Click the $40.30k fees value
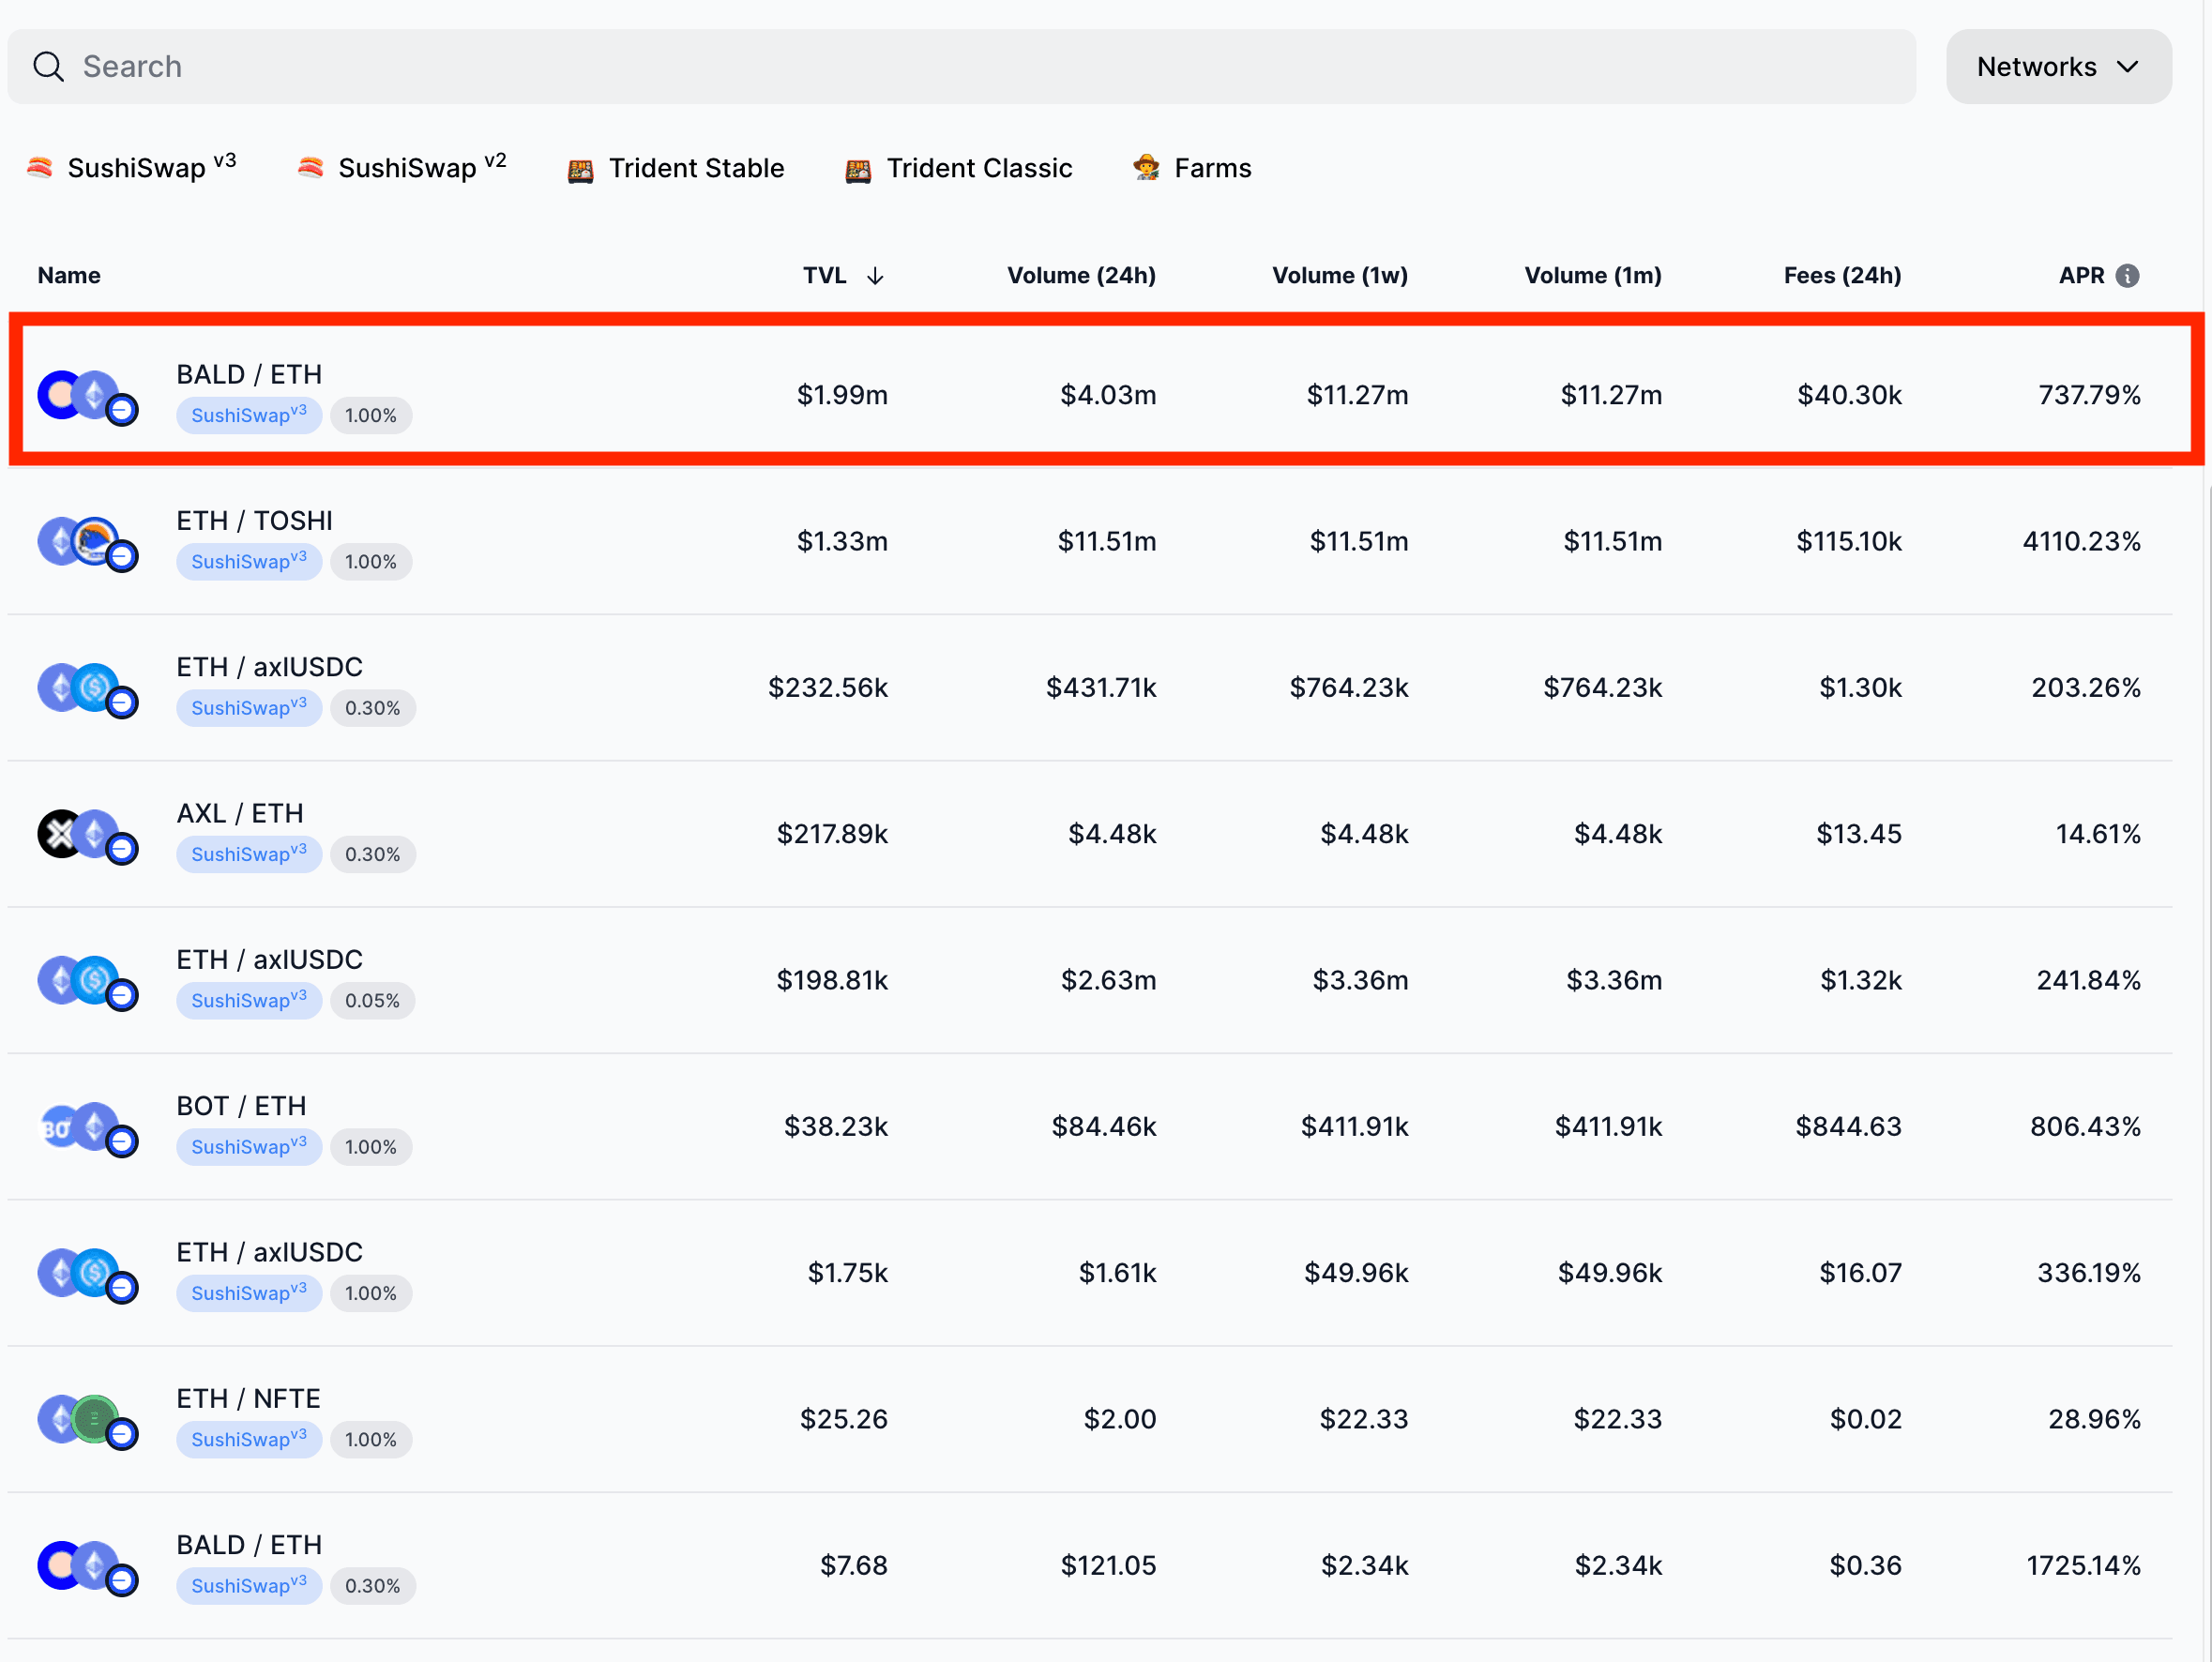The image size is (2212, 1662). click(1849, 395)
